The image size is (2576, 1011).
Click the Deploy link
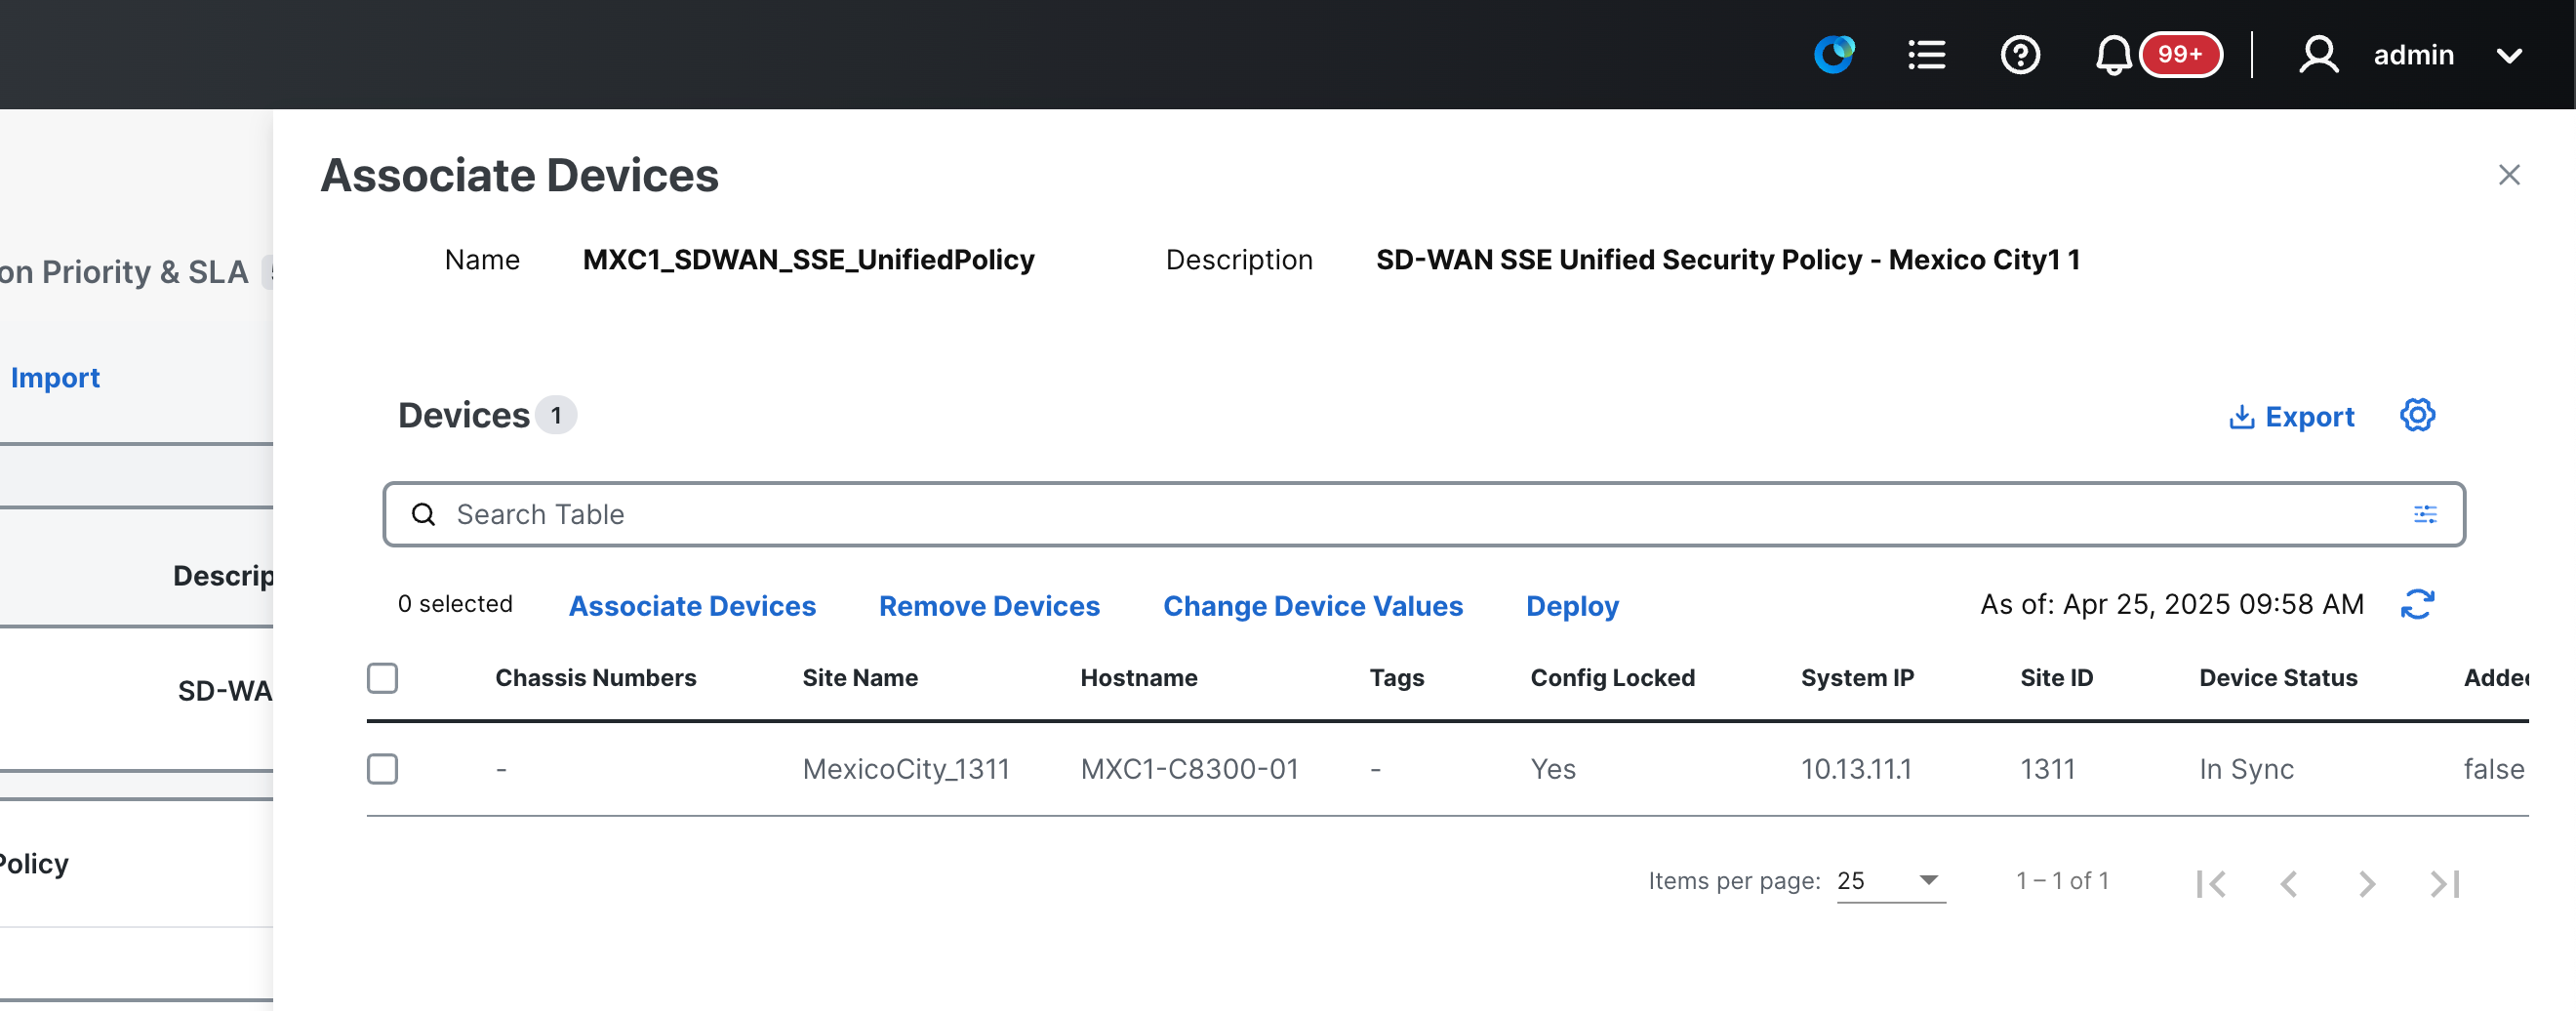click(x=1571, y=605)
